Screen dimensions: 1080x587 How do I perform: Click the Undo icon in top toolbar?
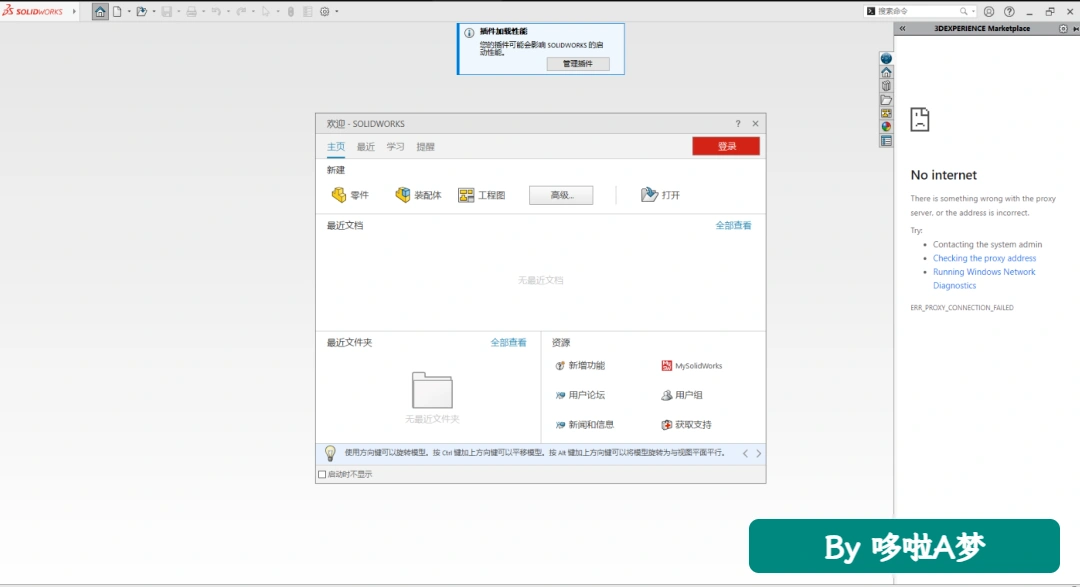click(216, 12)
